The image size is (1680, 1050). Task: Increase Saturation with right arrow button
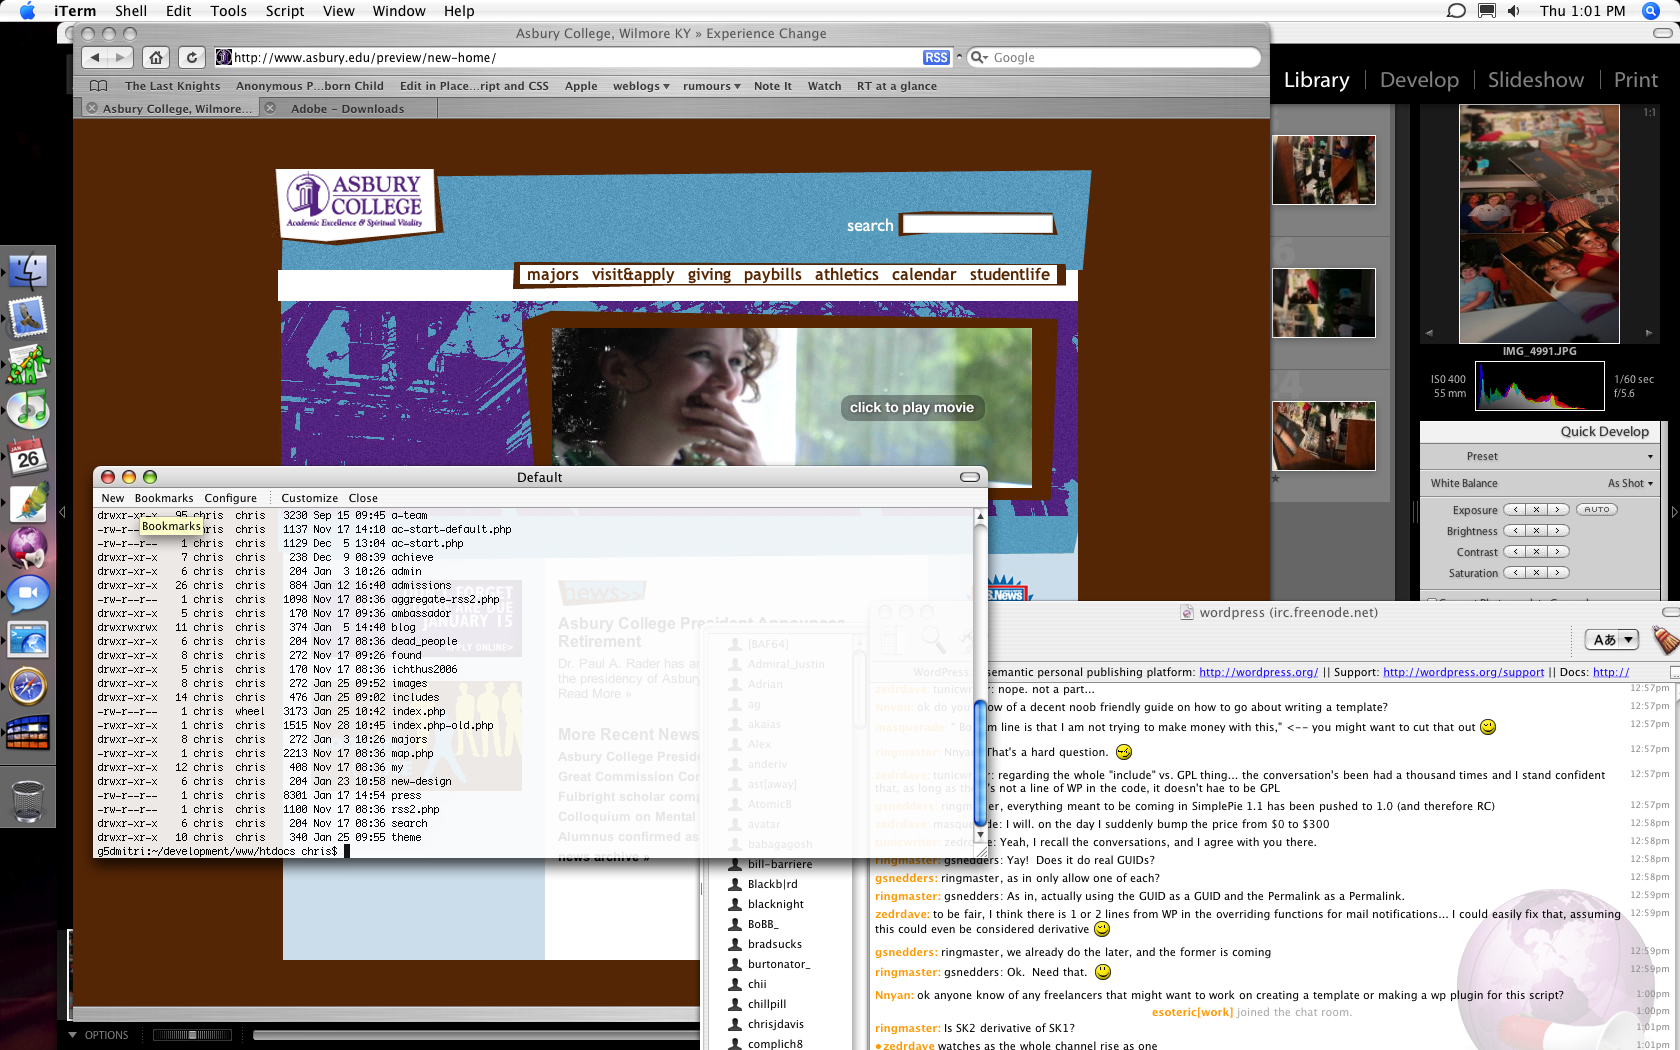(x=1558, y=573)
